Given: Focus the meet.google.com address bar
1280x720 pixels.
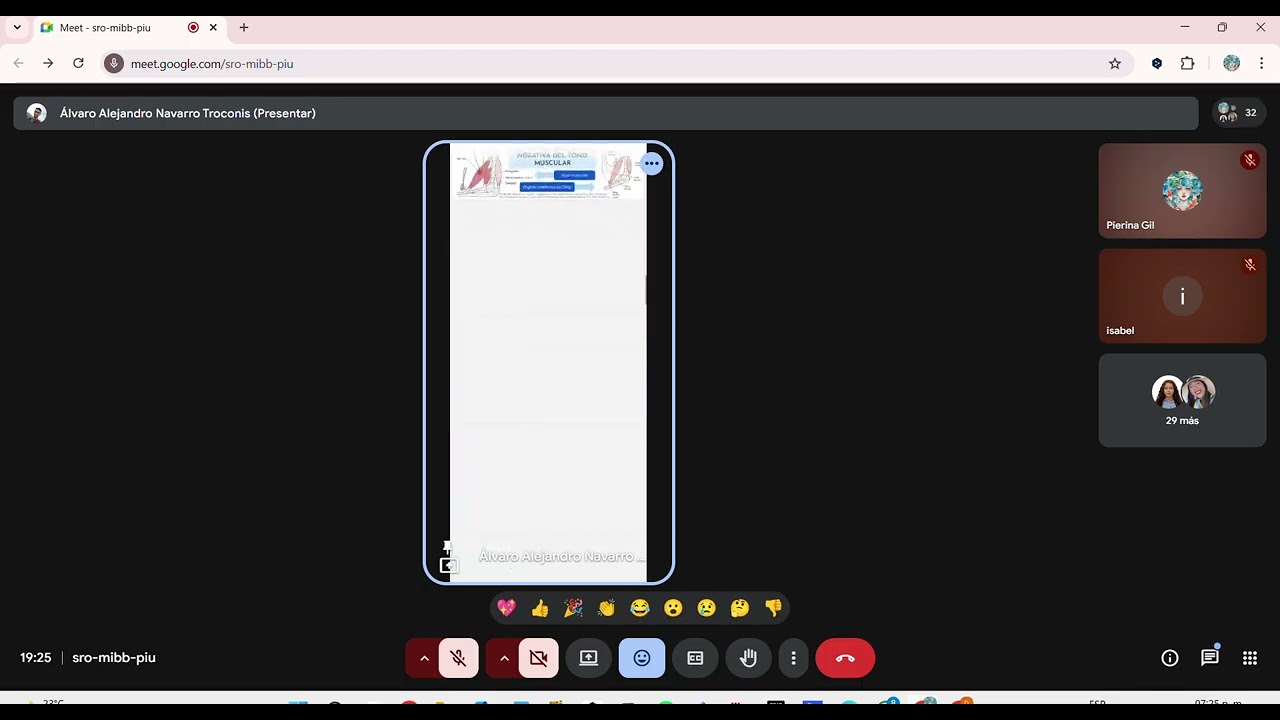Looking at the screenshot, I should coord(617,64).
